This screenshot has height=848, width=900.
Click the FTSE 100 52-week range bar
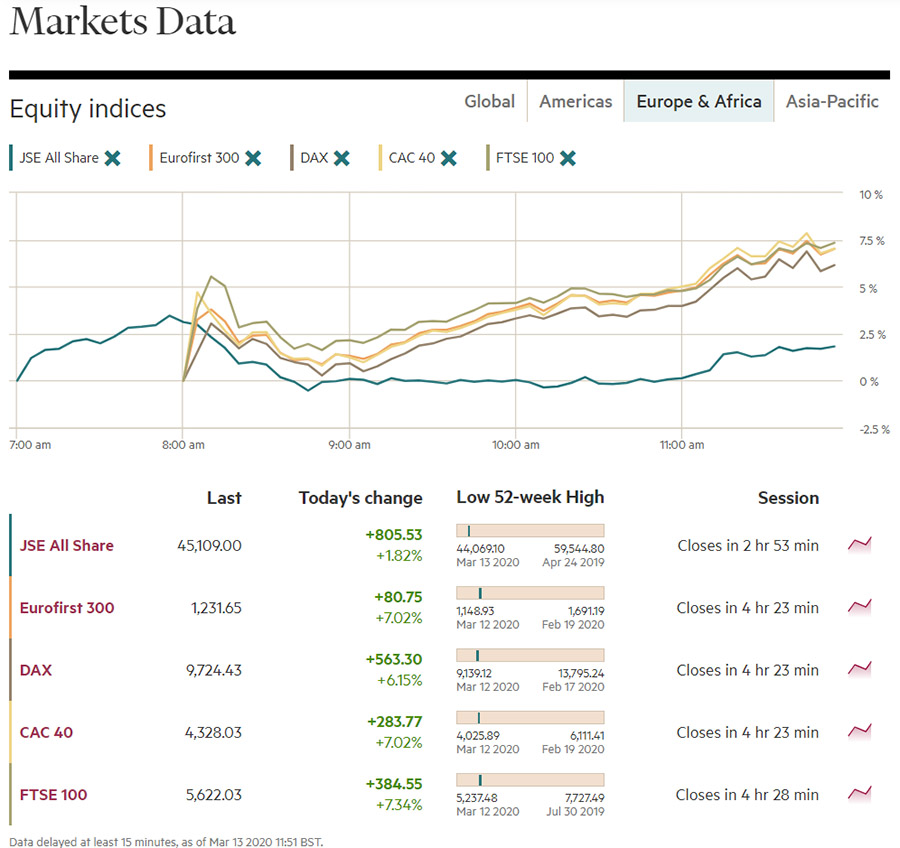tap(530, 780)
